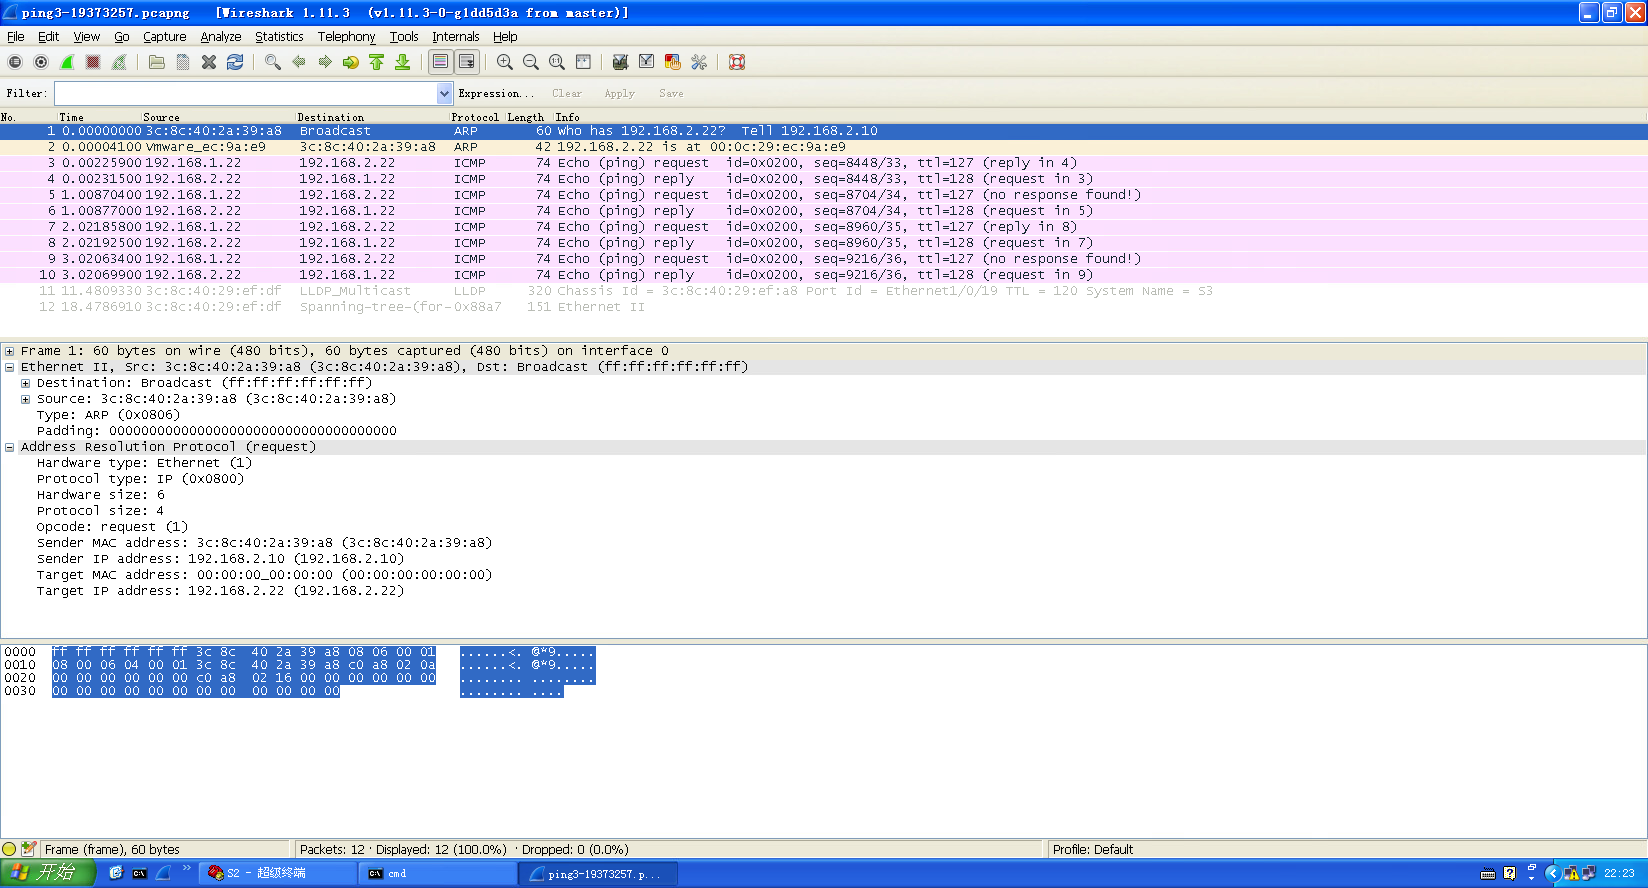
Task: Sort by the Protocol column header
Action: (475, 117)
